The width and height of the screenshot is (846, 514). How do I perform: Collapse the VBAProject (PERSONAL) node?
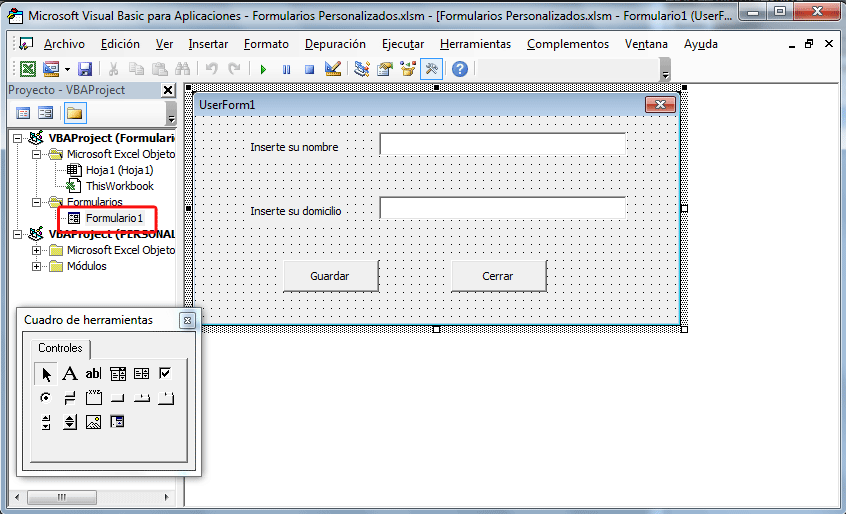pos(17,235)
